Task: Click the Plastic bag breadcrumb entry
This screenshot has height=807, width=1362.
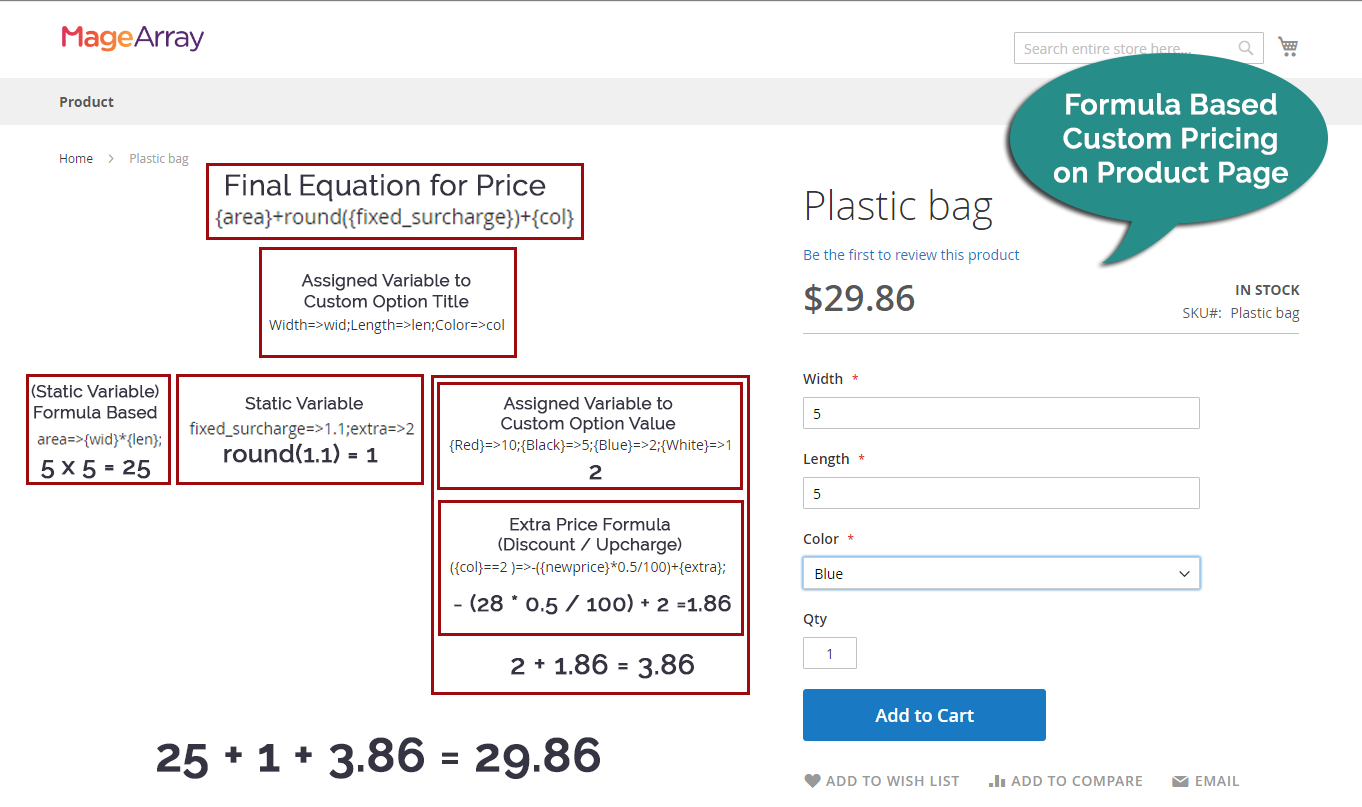Action: pos(158,158)
